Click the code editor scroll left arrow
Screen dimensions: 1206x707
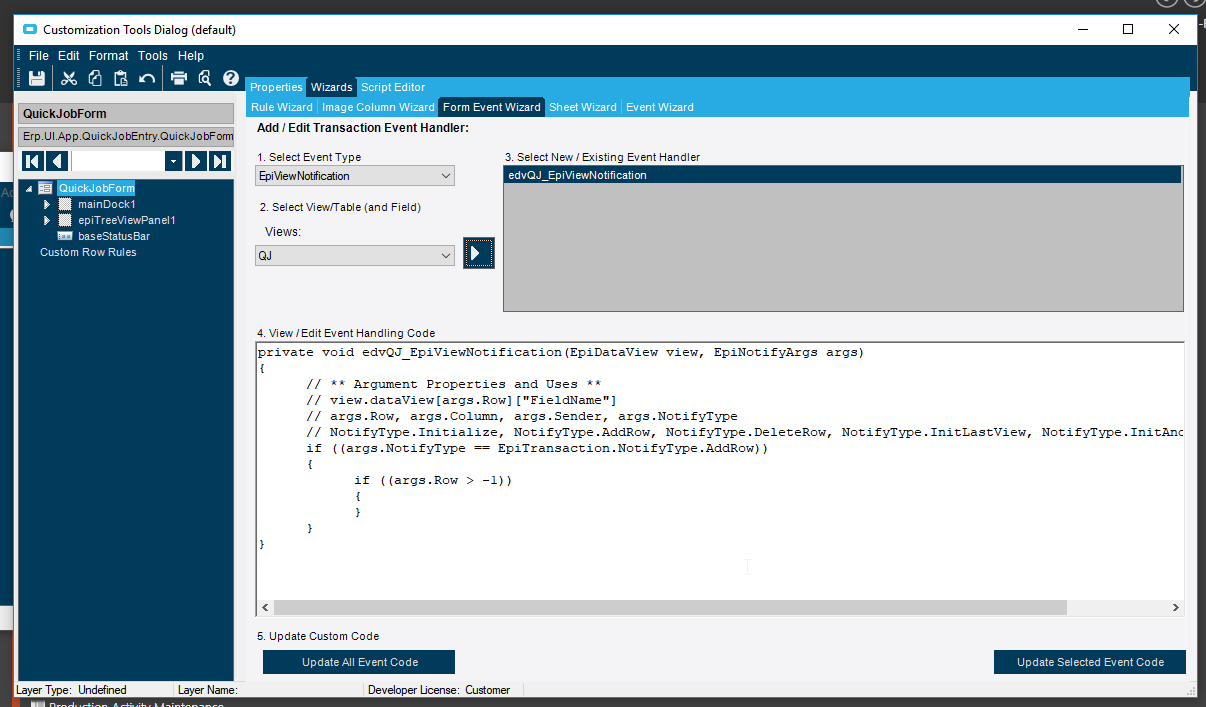265,608
